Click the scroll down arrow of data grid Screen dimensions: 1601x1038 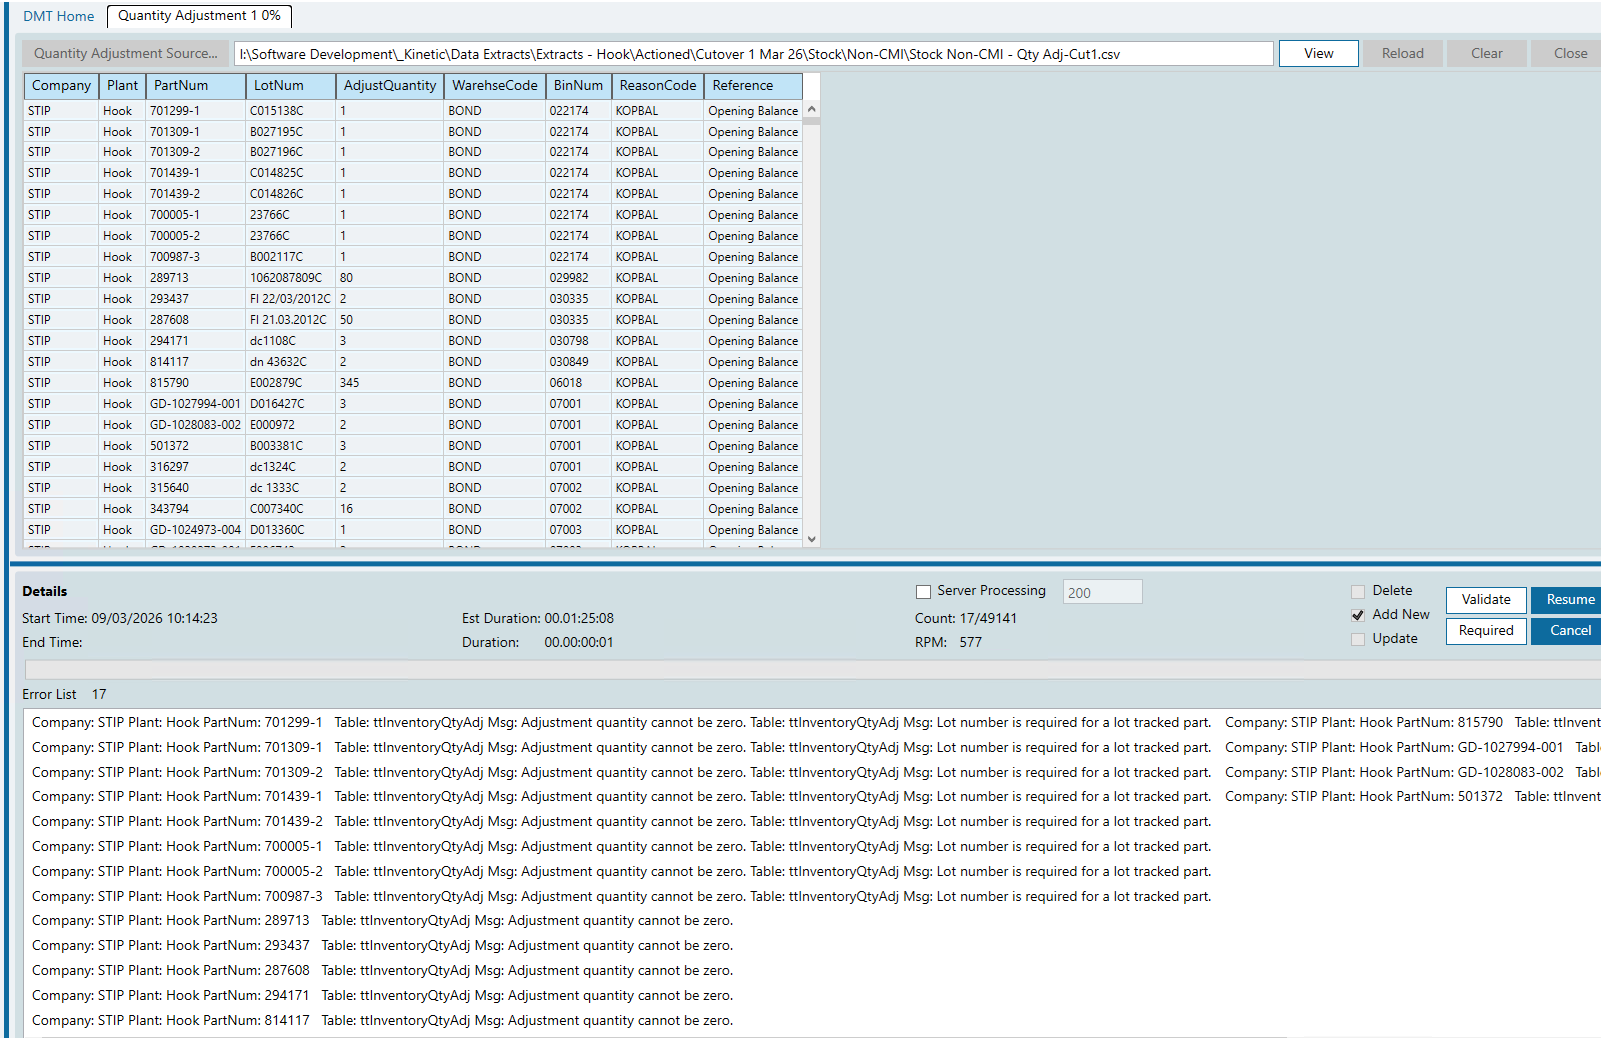(812, 539)
